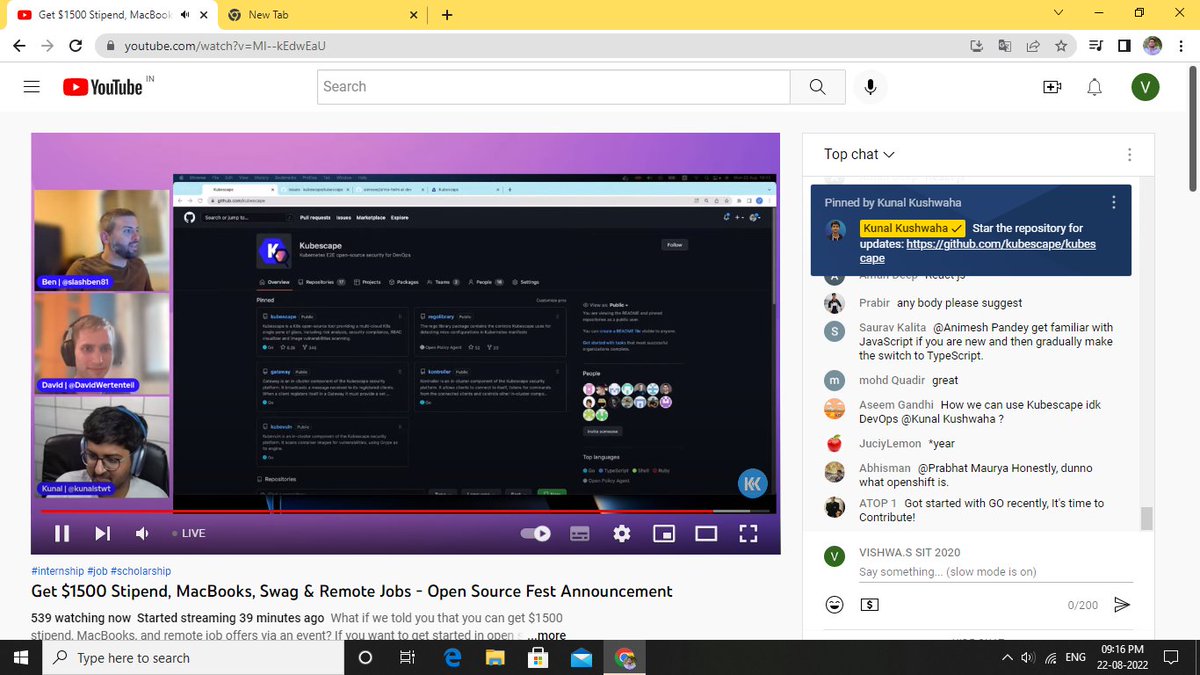Launch Microsoft Edge from taskbar
The height and width of the screenshot is (675, 1200).
(x=451, y=658)
